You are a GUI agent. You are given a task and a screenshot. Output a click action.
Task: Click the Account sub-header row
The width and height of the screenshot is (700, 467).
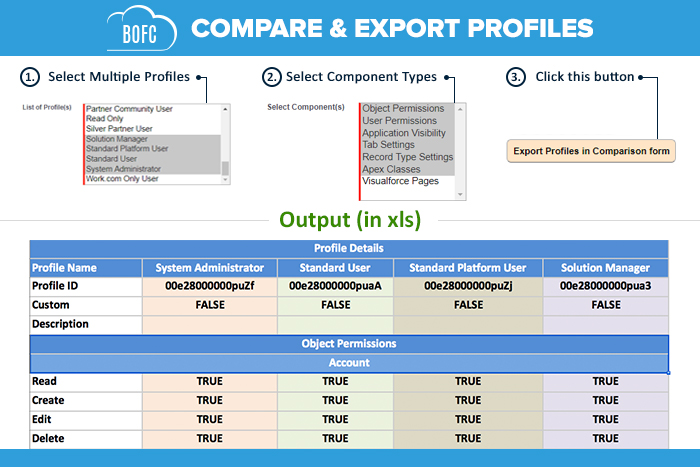(349, 363)
